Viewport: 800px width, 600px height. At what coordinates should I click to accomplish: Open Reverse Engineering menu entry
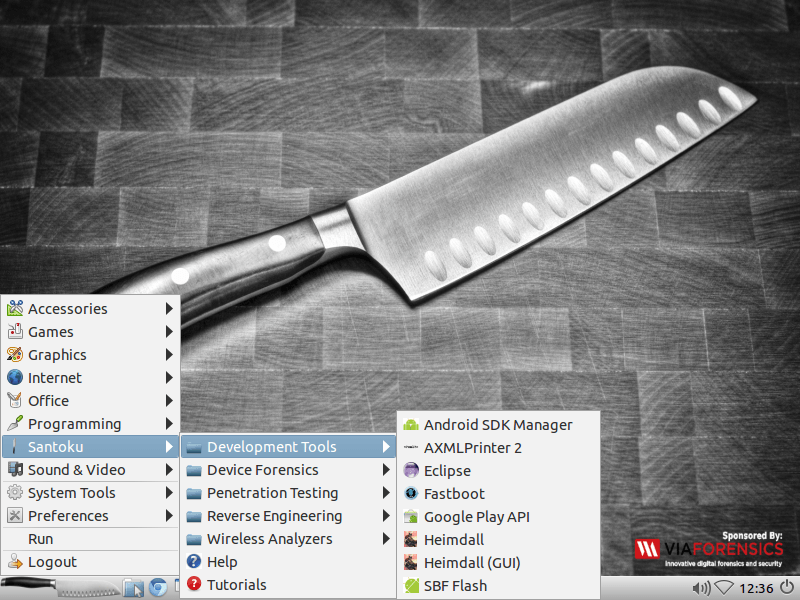pyautogui.click(x=288, y=516)
